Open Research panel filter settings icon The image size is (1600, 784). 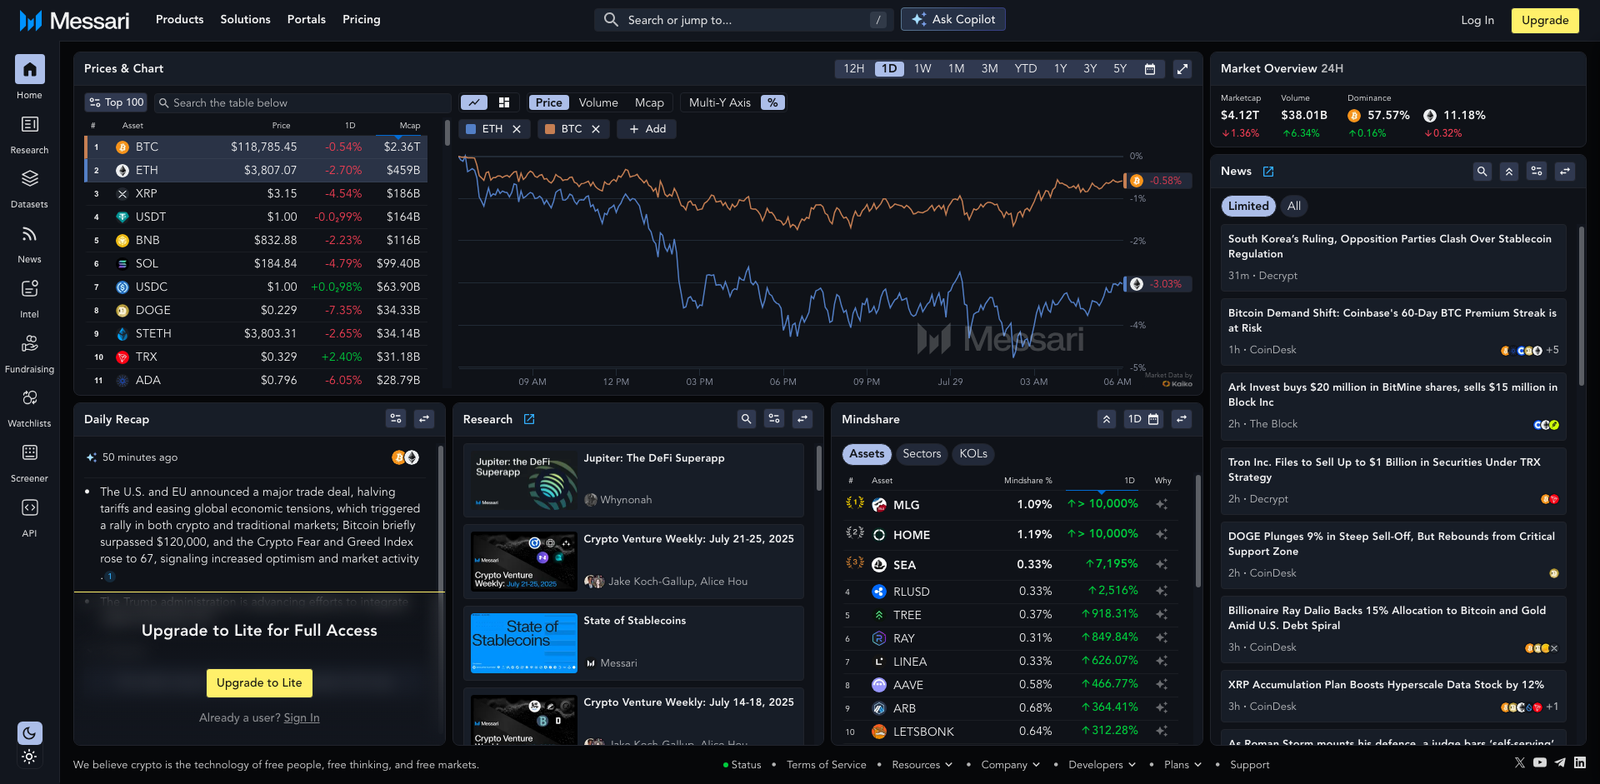pyautogui.click(x=774, y=419)
